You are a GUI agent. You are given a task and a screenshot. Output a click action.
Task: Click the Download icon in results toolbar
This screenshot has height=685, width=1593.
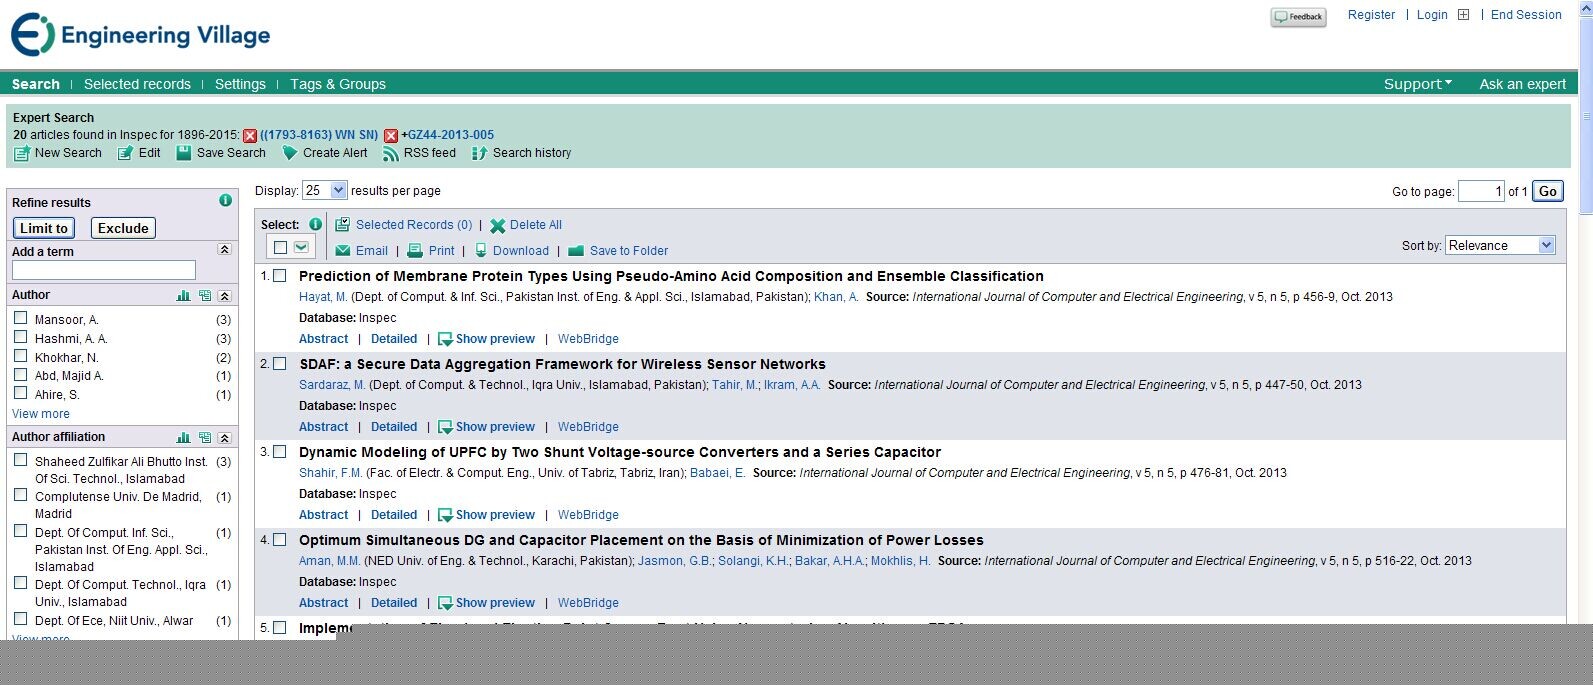481,251
